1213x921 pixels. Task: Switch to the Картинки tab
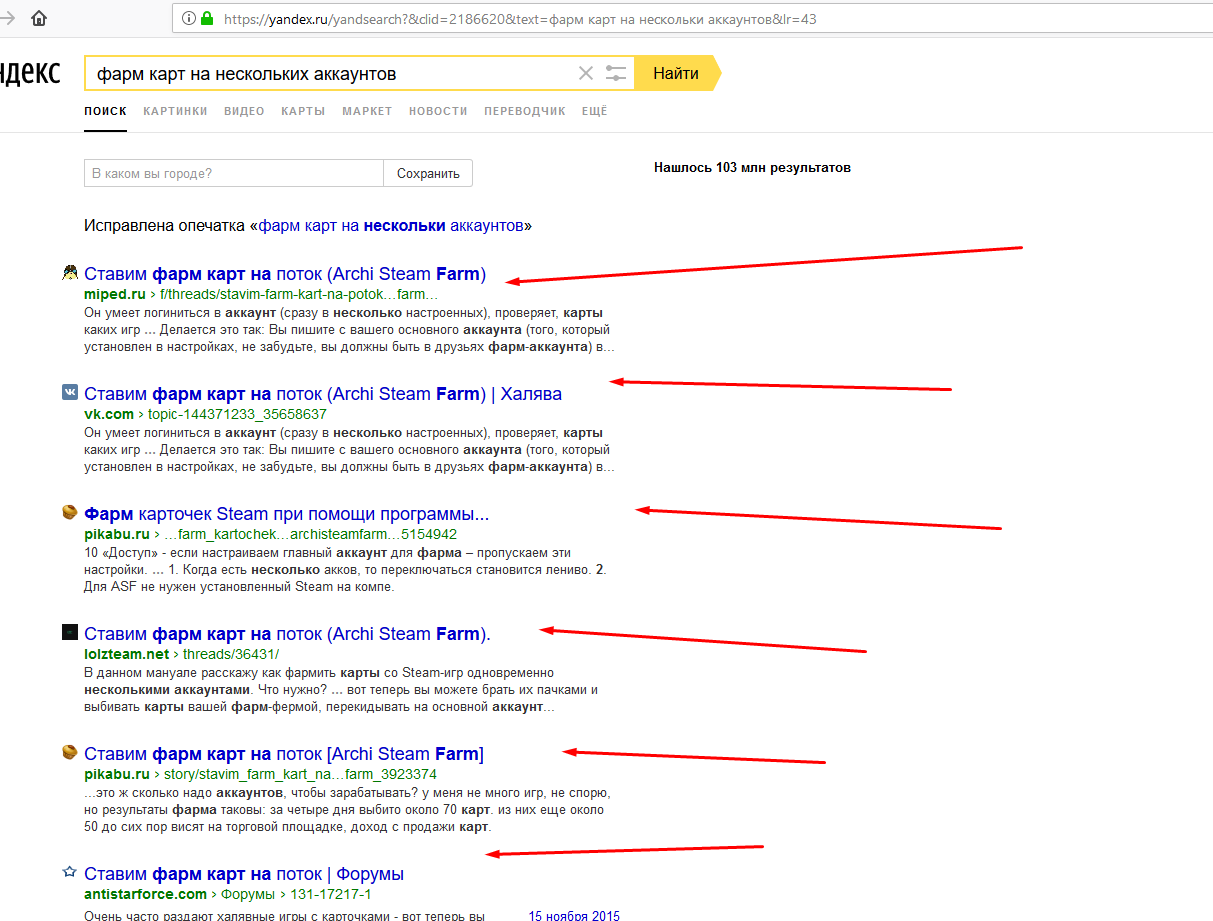(x=175, y=111)
